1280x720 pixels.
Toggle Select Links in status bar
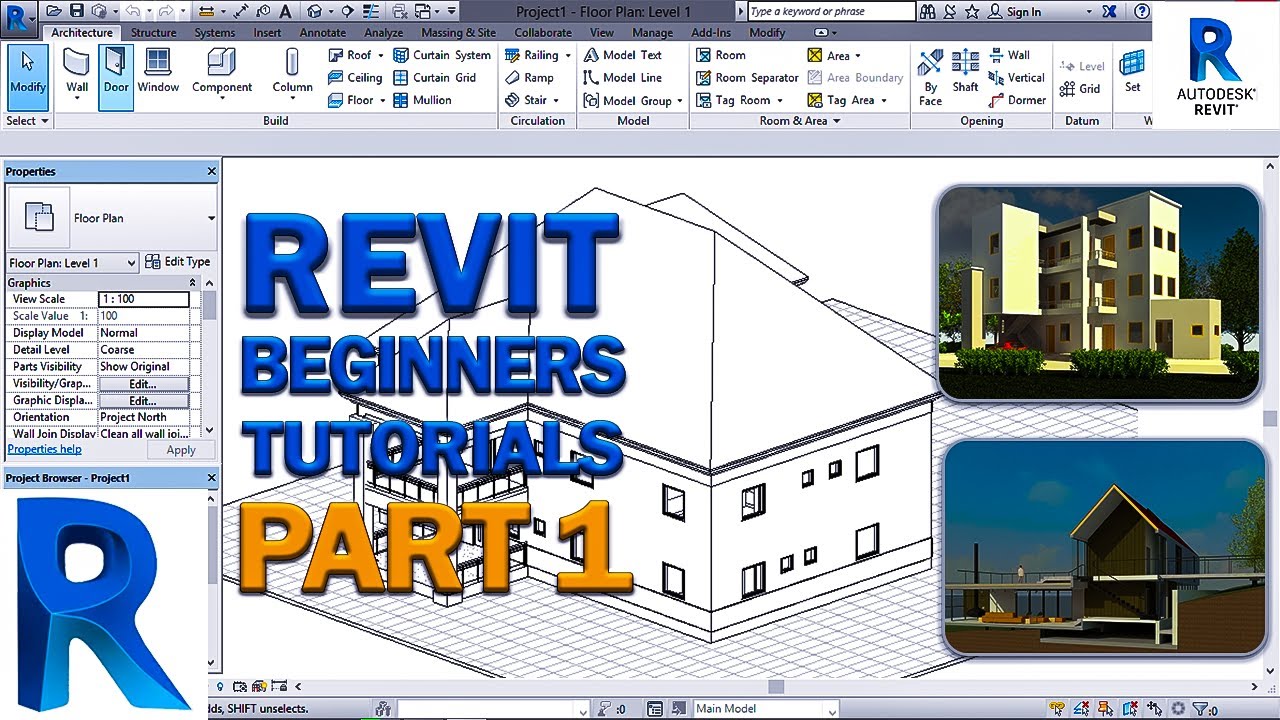click(x=1058, y=709)
